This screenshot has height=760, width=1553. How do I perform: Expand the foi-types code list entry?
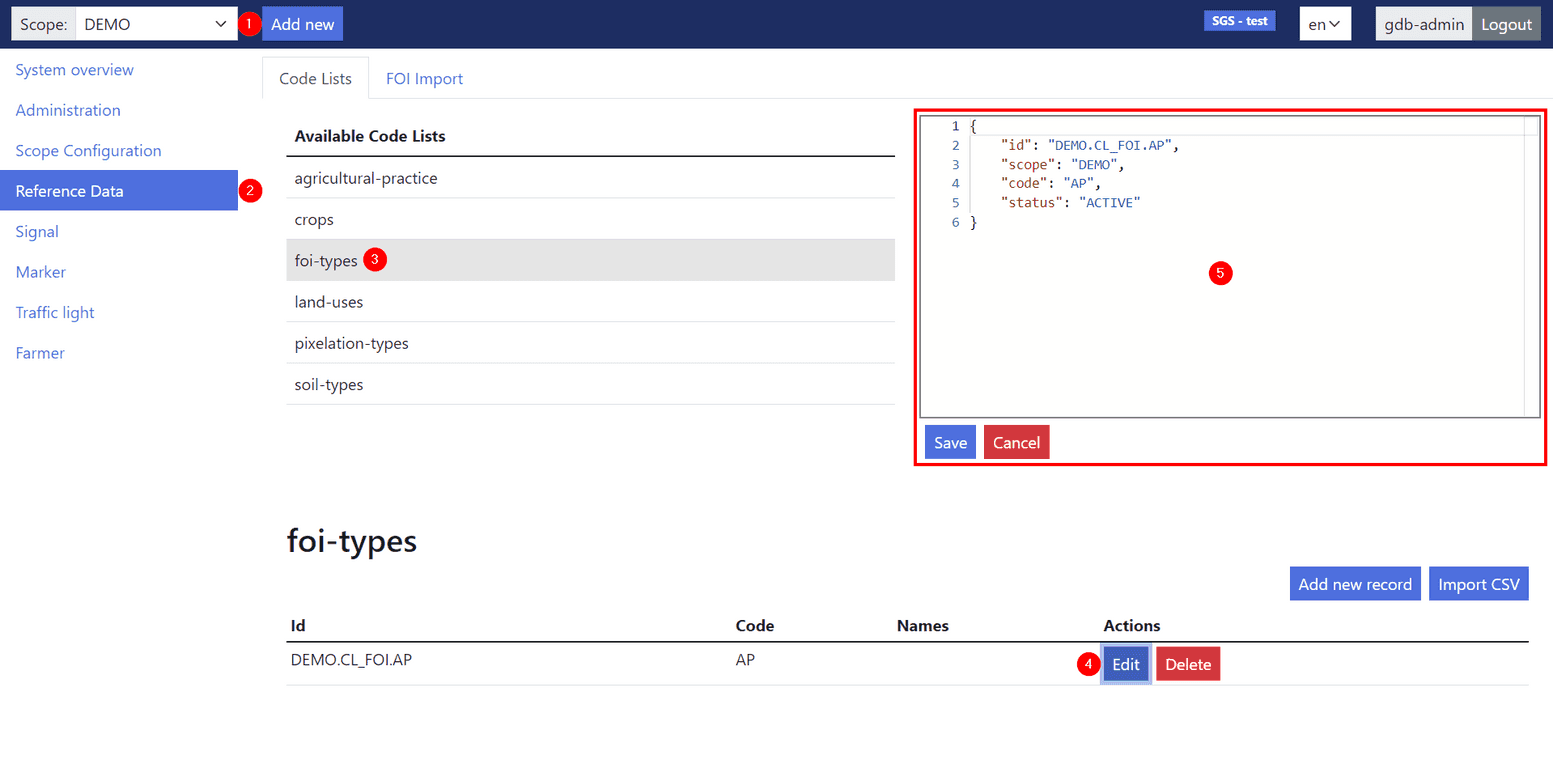pyautogui.click(x=325, y=259)
